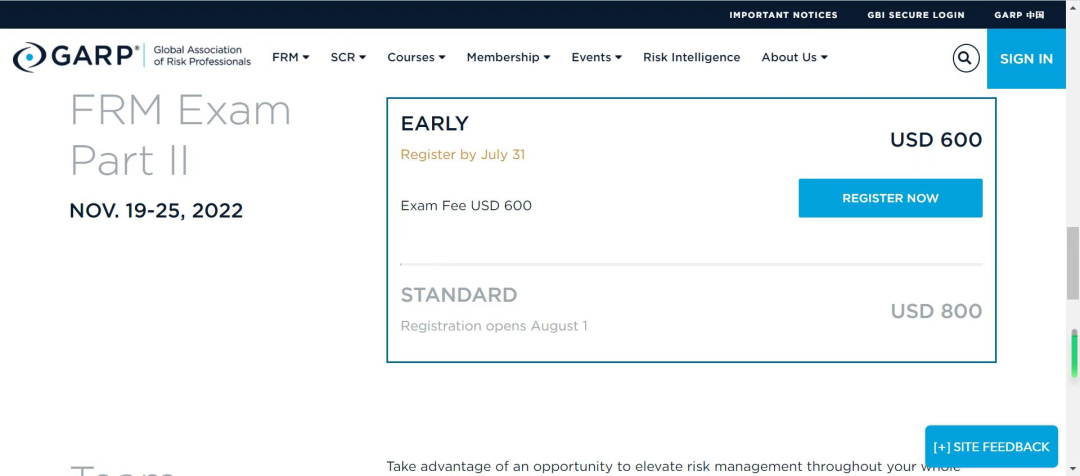Select the EARLY registration heading
The height and width of the screenshot is (476, 1080).
pyautogui.click(x=434, y=124)
